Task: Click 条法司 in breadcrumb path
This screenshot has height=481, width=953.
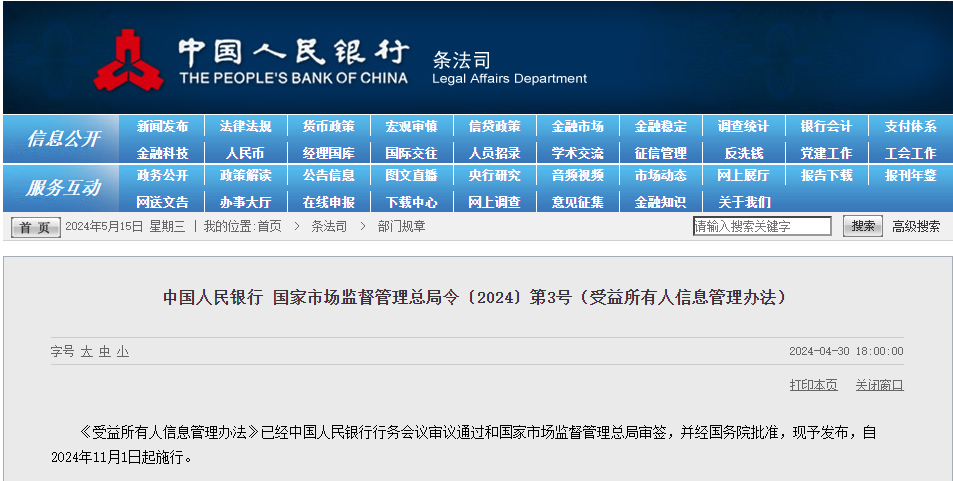Action: click(x=329, y=227)
